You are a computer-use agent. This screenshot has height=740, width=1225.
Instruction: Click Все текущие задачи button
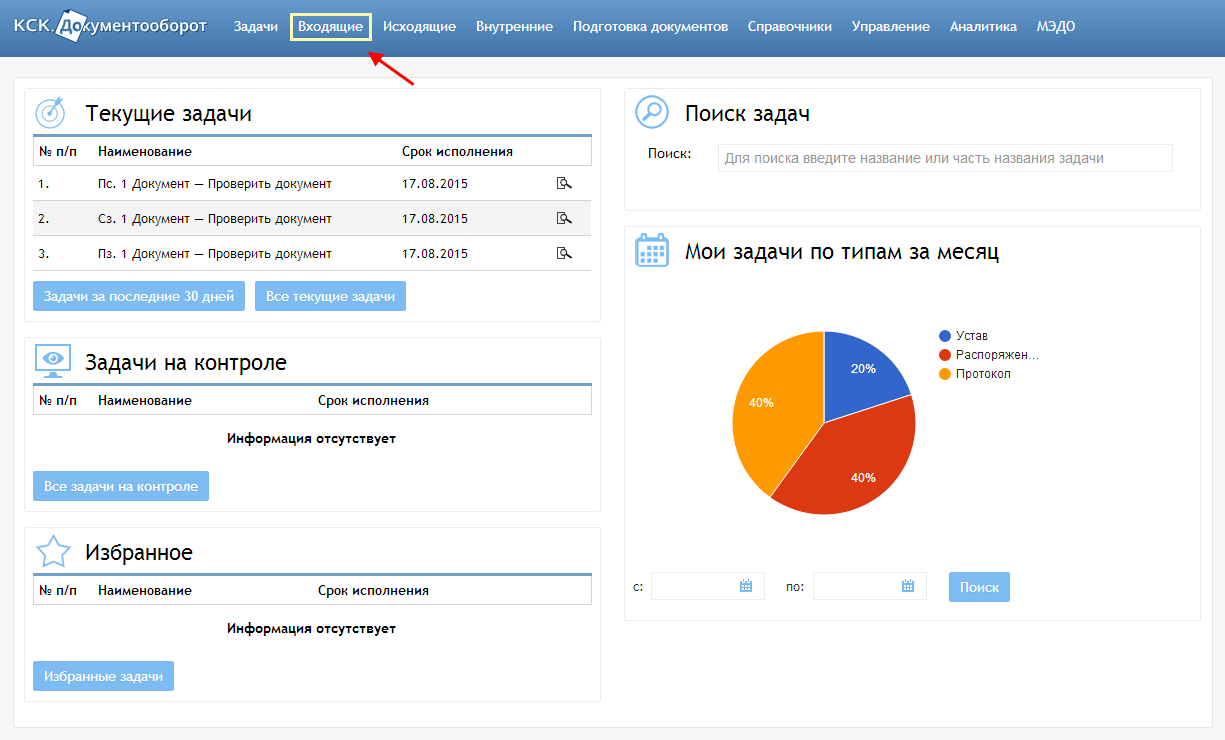pyautogui.click(x=330, y=296)
